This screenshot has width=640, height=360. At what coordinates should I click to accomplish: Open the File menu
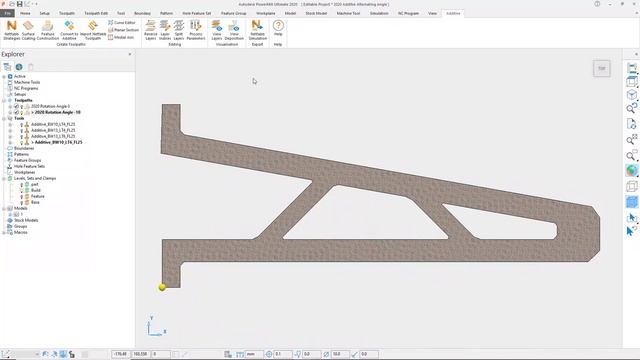click(7, 13)
